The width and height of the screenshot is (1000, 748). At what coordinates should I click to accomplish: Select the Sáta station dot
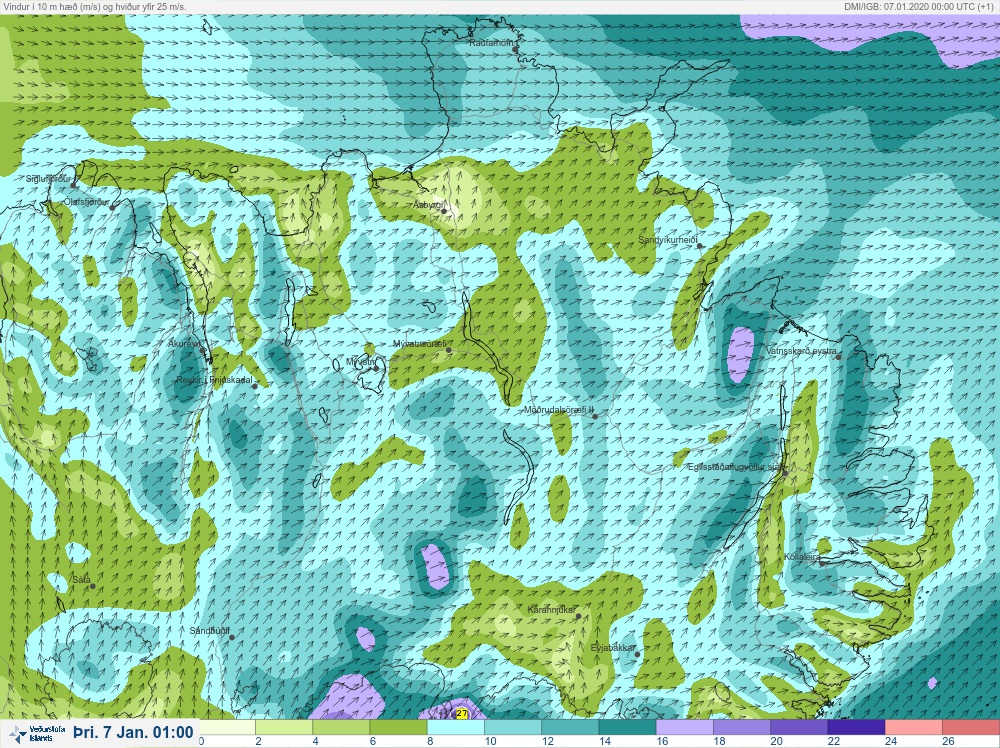(92, 586)
